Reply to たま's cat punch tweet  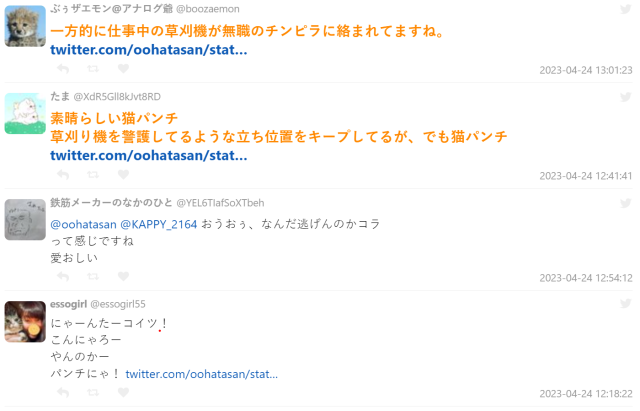click(x=63, y=175)
